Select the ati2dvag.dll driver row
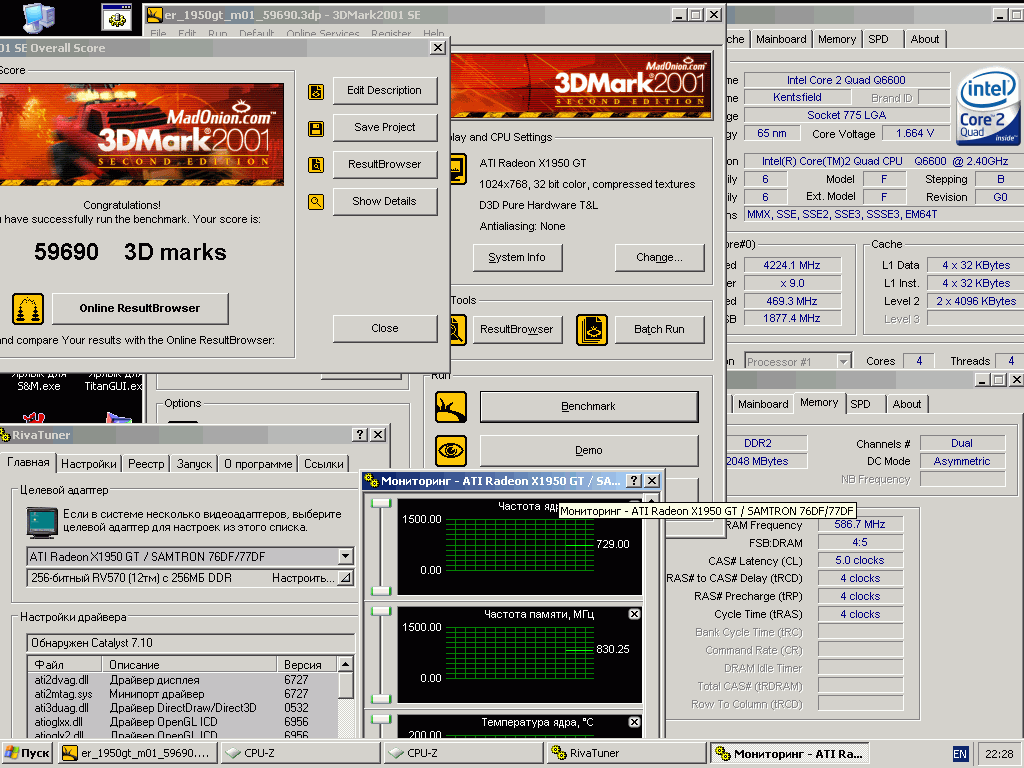The height and width of the screenshot is (768, 1024). tap(183, 680)
